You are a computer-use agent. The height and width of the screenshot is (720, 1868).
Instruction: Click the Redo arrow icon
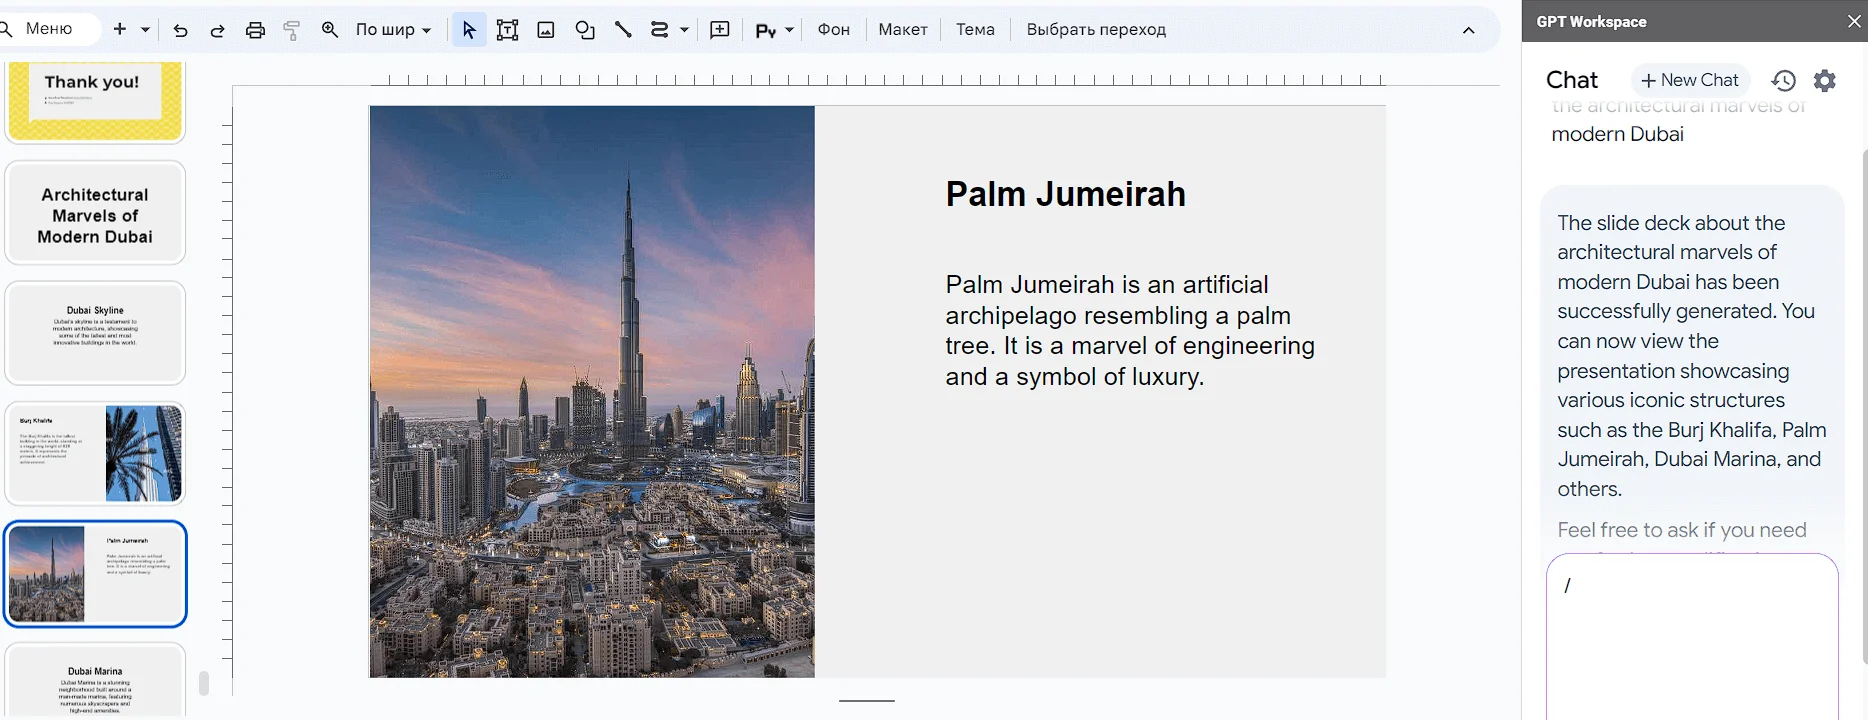point(217,30)
